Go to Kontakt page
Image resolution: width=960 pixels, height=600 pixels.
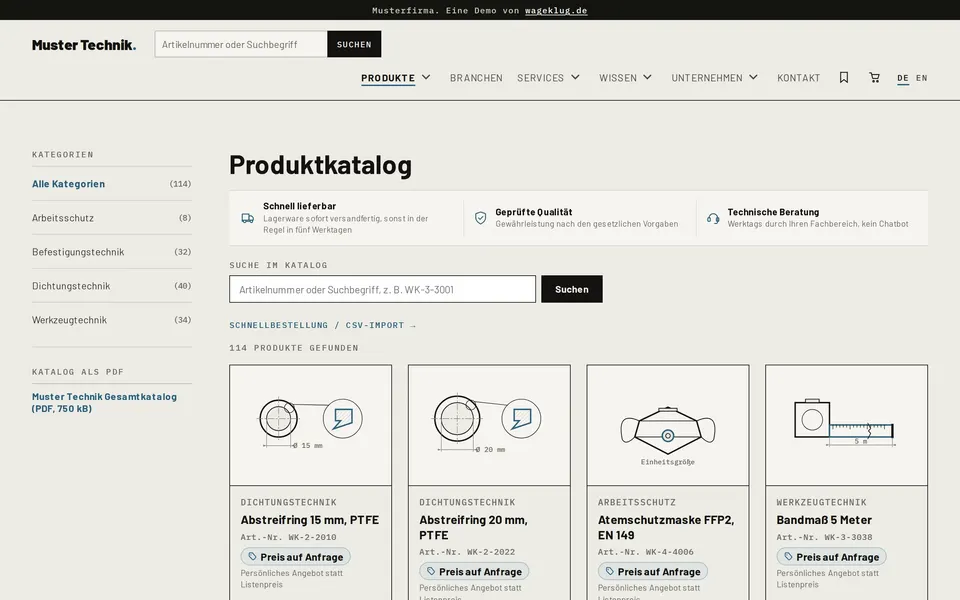click(798, 78)
